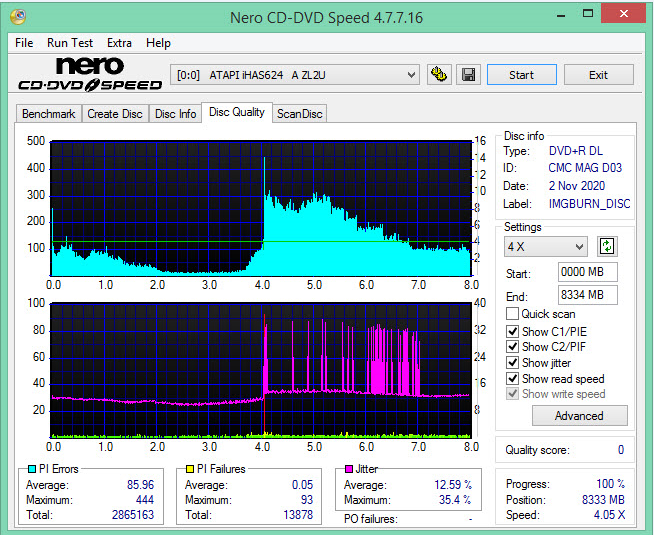Screen dimensions: 654x535
Task: Toggle Show jitter checkbox
Action: pos(512,362)
